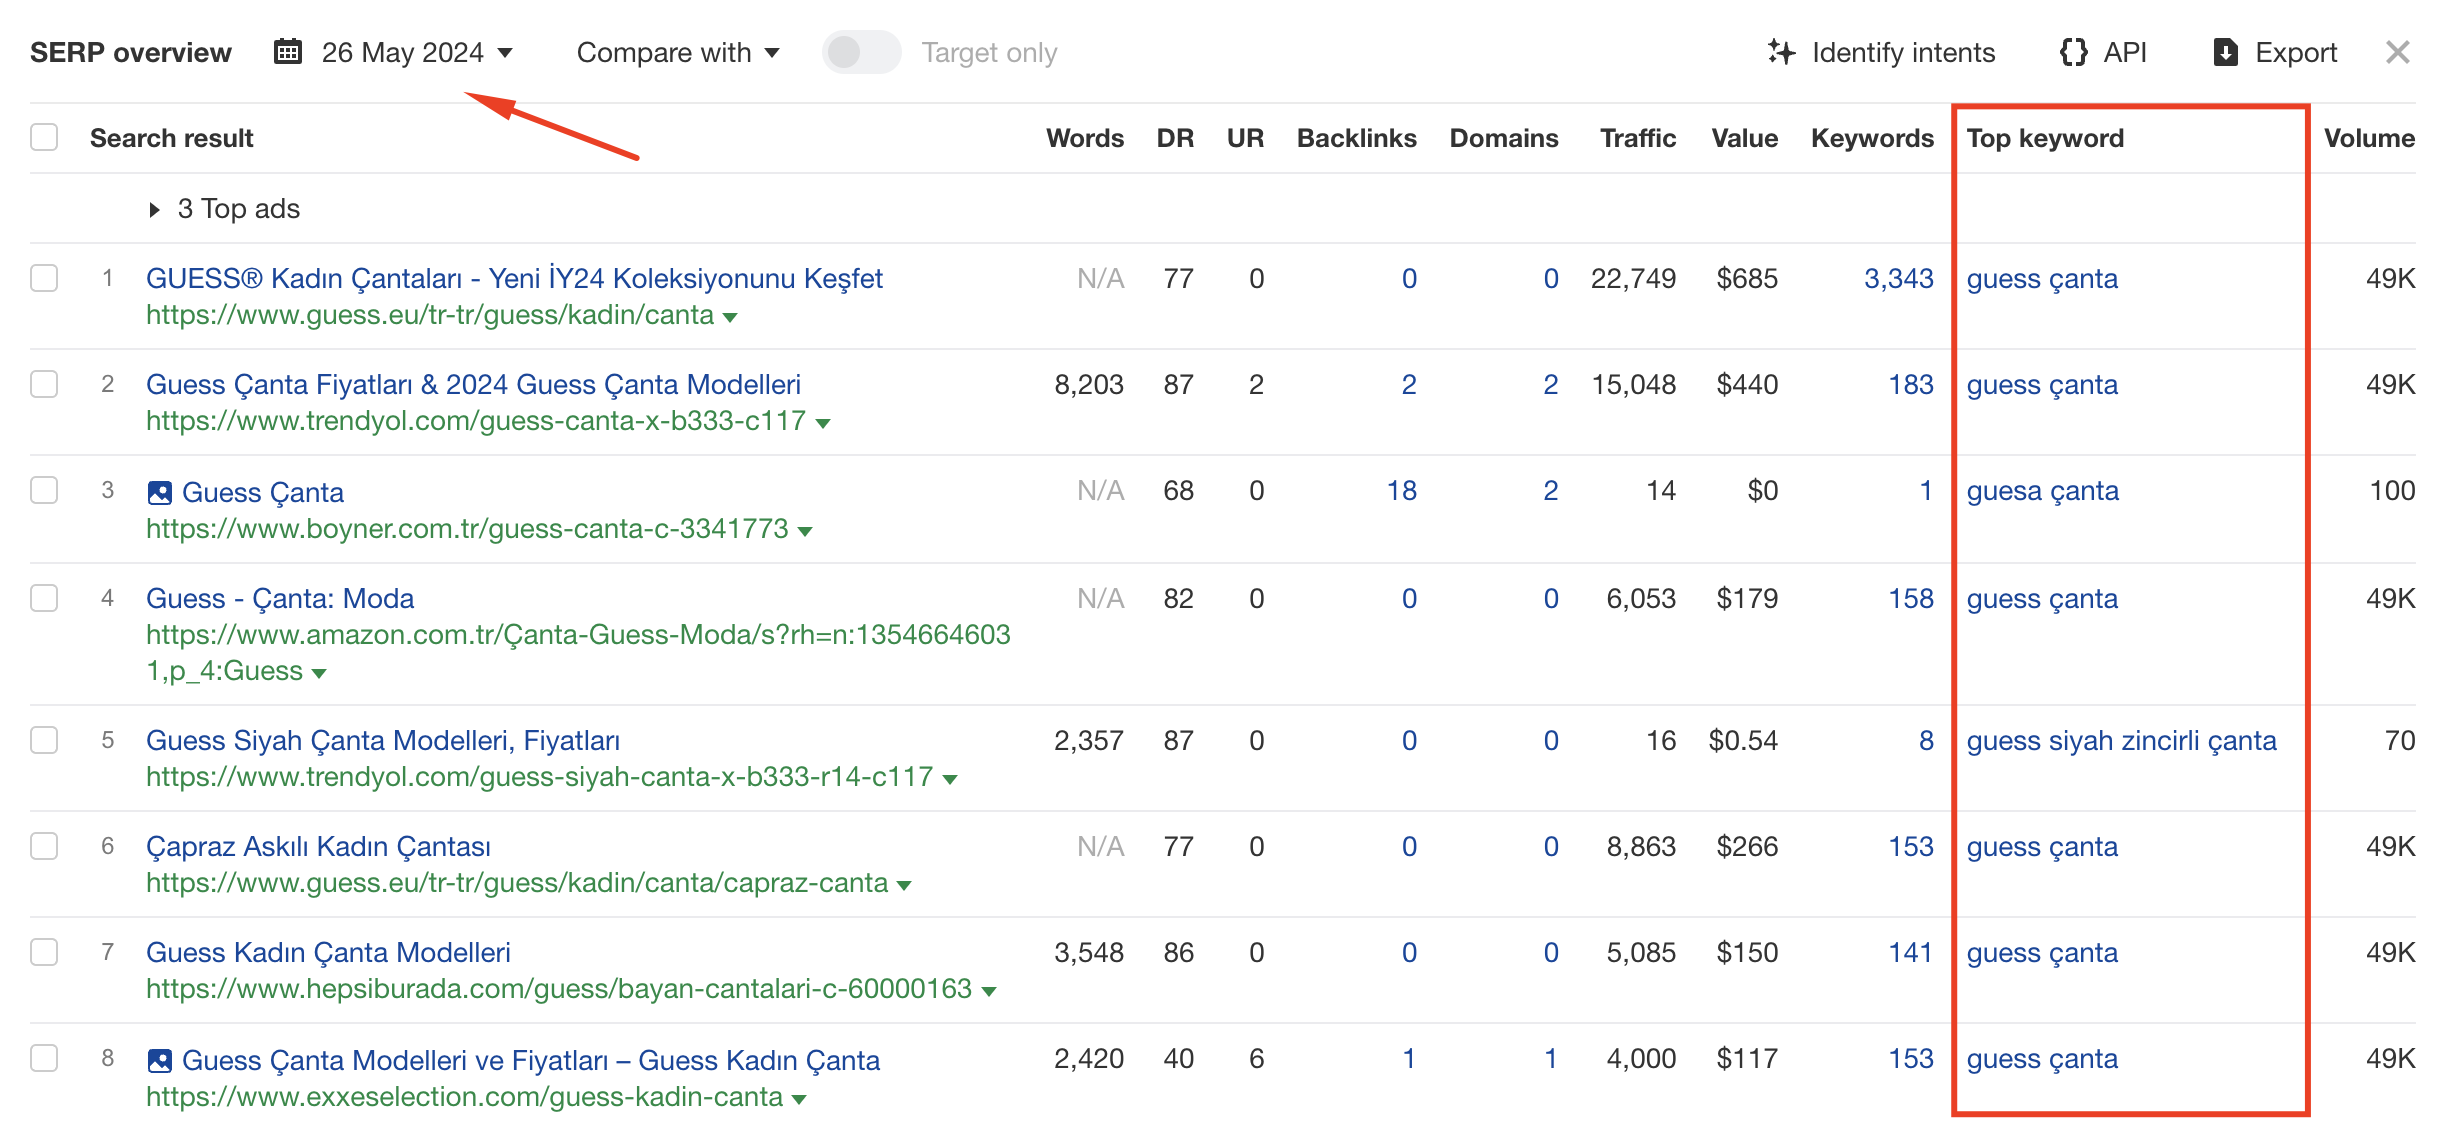Open the Compare with dropdown
The height and width of the screenshot is (1130, 2440).
pyautogui.click(x=678, y=52)
